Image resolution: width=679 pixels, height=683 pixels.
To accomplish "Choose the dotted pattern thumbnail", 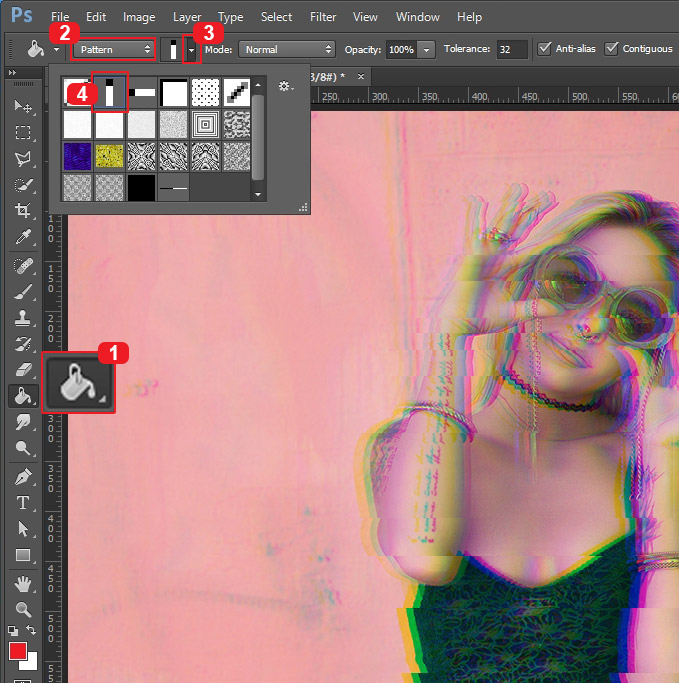I will point(206,92).
